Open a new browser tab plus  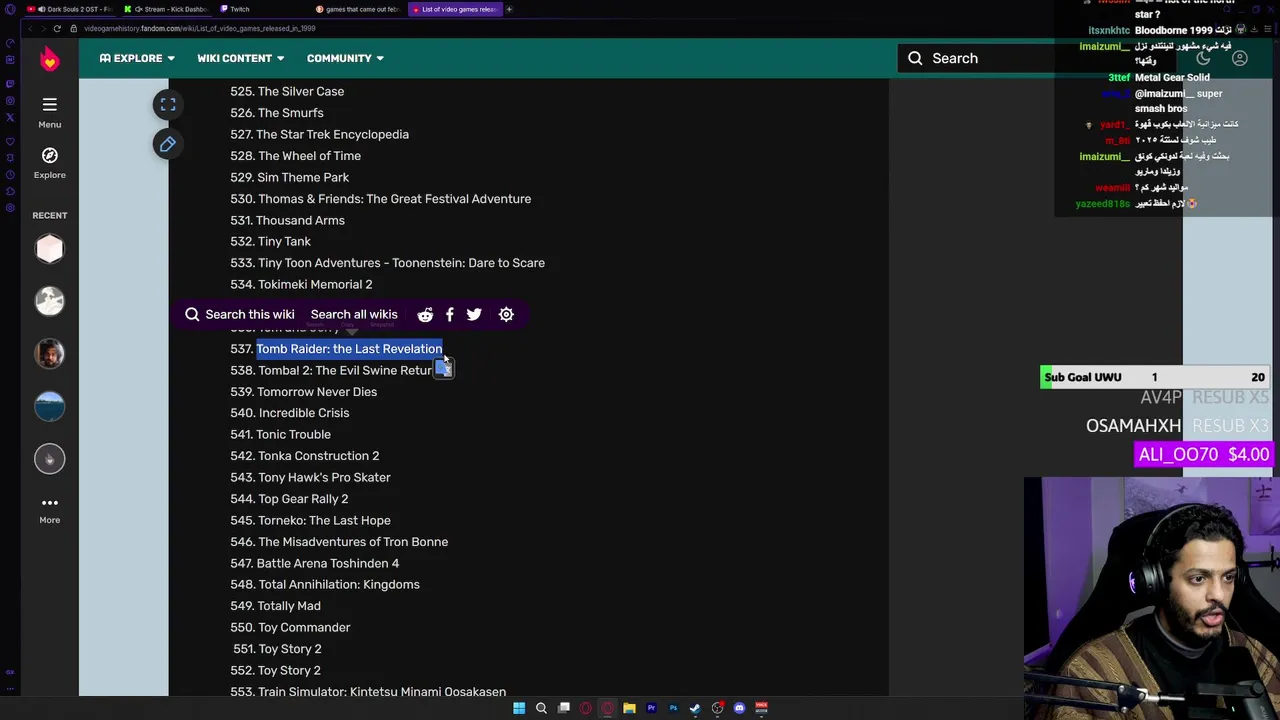pyautogui.click(x=509, y=9)
